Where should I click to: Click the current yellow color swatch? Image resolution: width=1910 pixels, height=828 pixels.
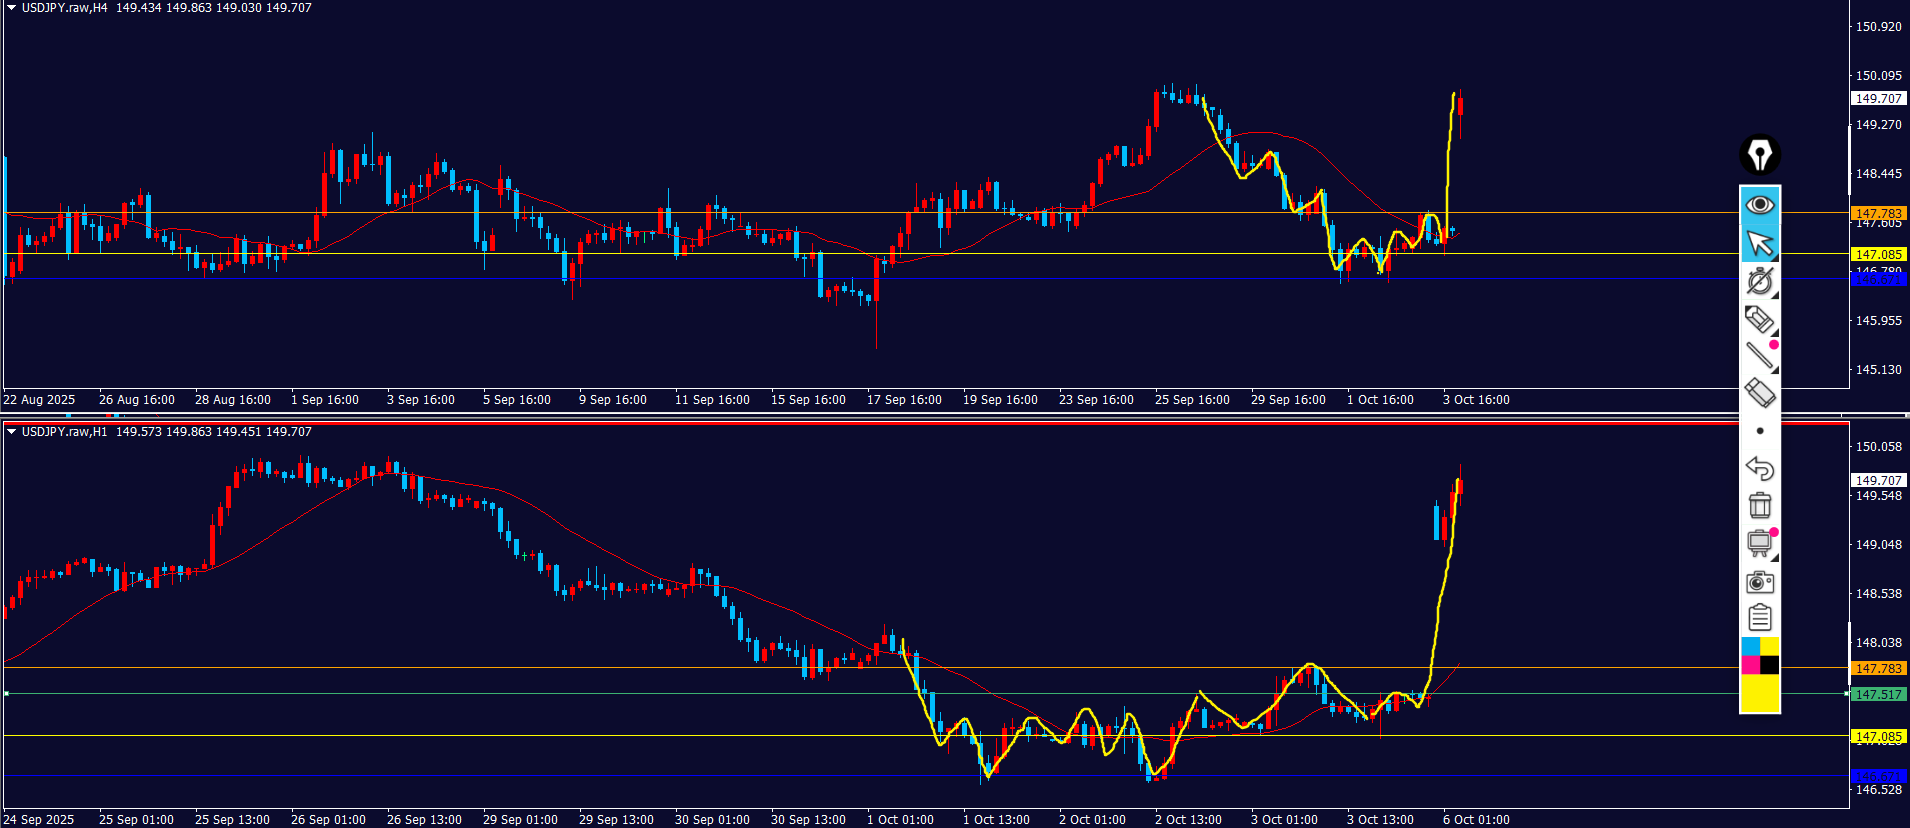tap(1760, 693)
